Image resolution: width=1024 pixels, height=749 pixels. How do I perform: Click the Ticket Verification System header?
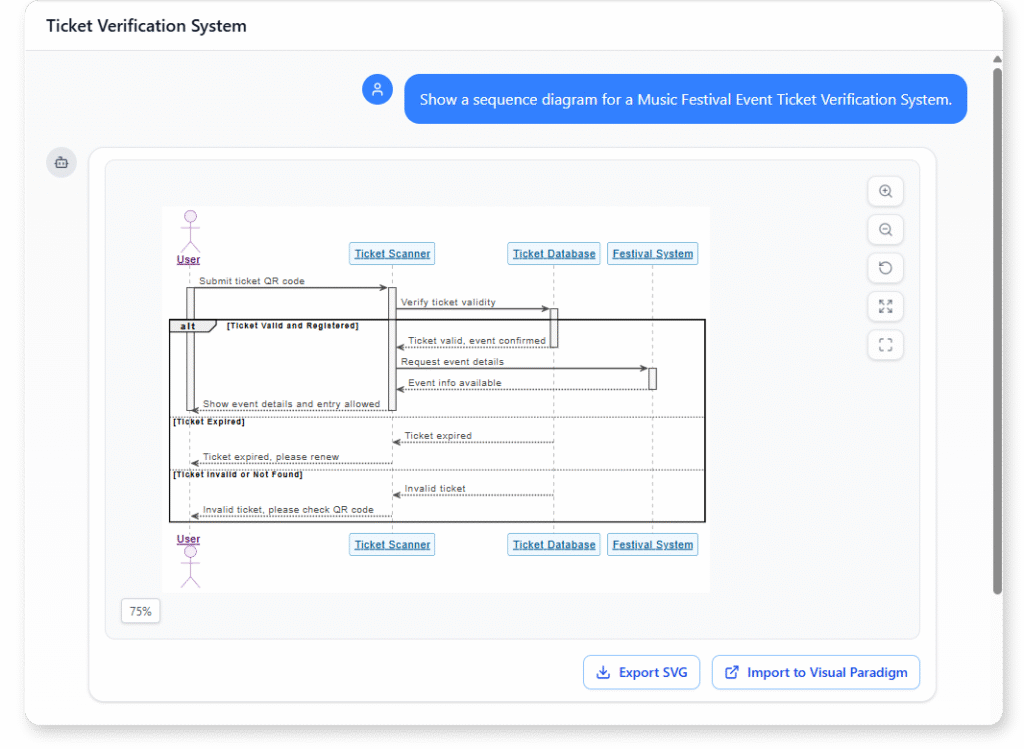click(x=146, y=25)
